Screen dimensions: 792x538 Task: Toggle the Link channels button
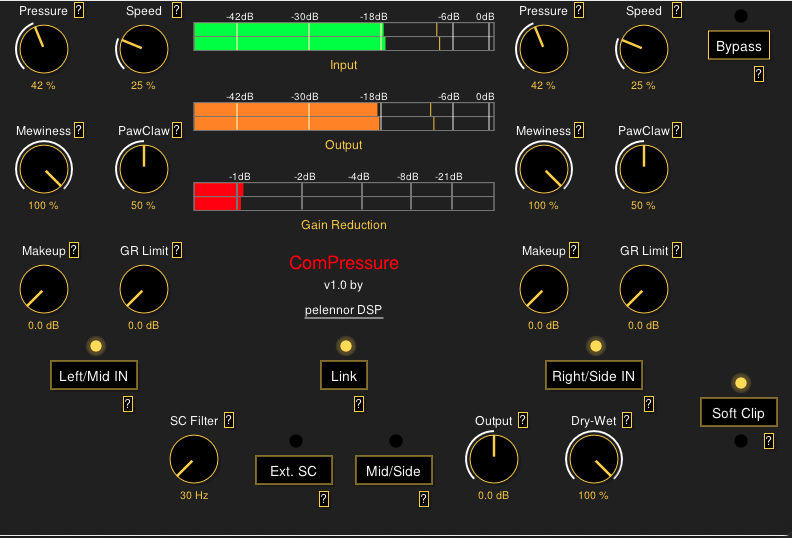coord(345,376)
